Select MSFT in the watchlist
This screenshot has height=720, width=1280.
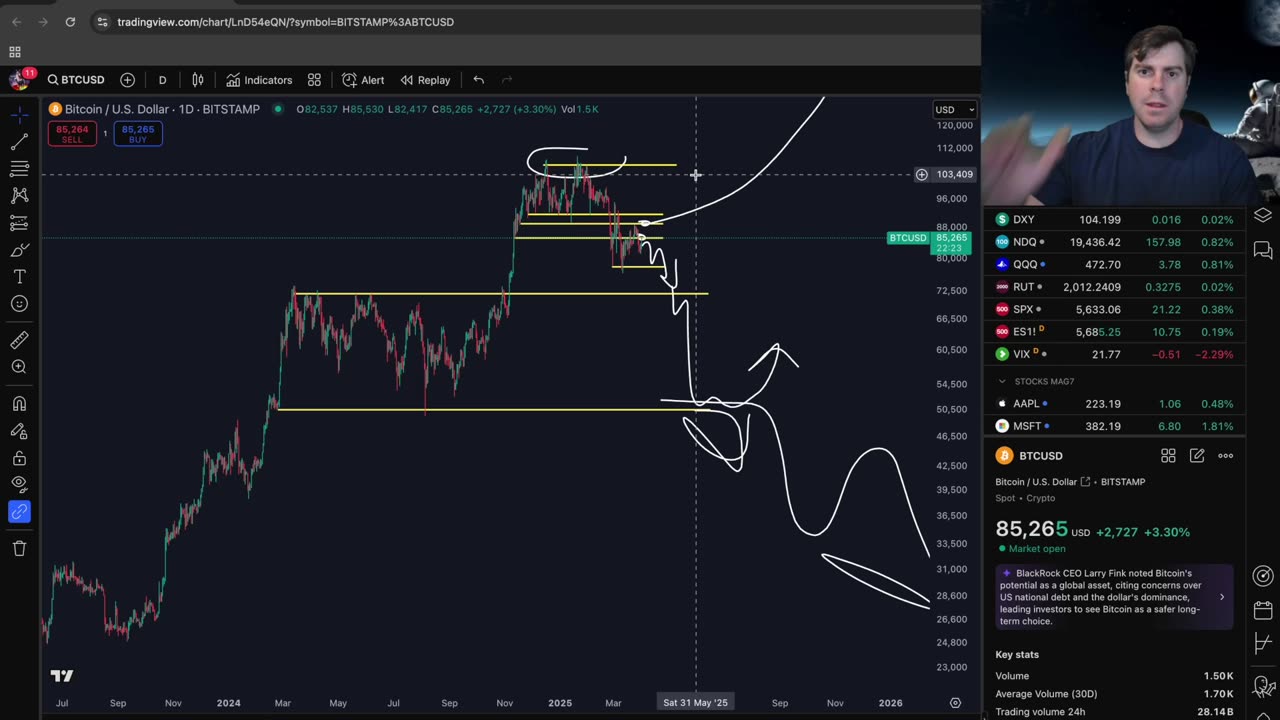(1113, 426)
